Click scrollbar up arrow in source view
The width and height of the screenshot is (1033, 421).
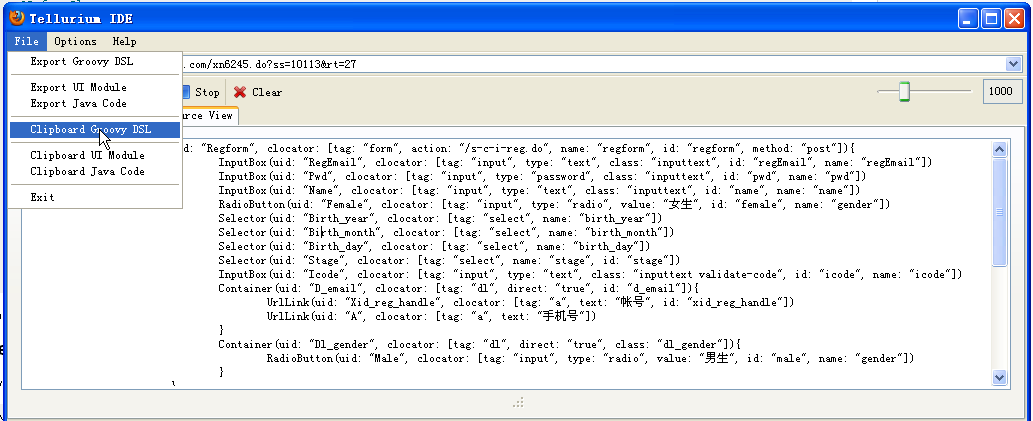tap(999, 150)
